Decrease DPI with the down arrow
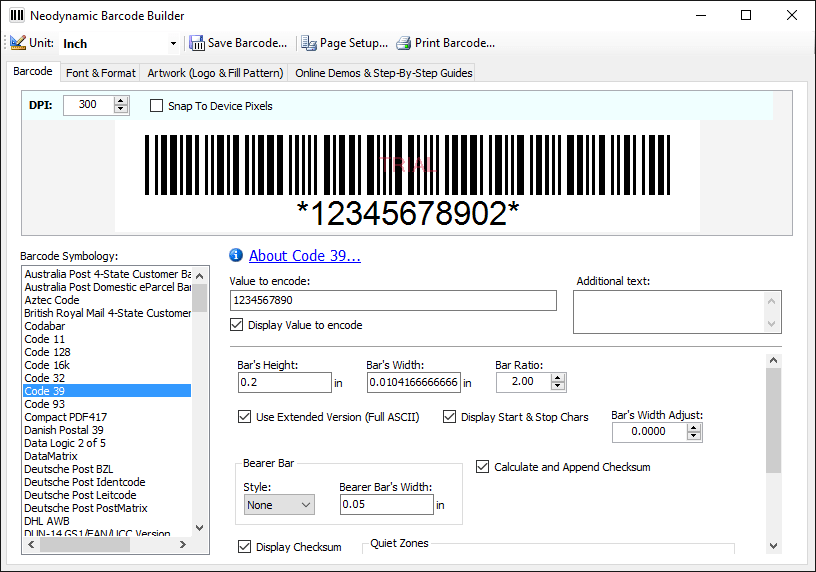This screenshot has height=572, width=816. point(121,109)
